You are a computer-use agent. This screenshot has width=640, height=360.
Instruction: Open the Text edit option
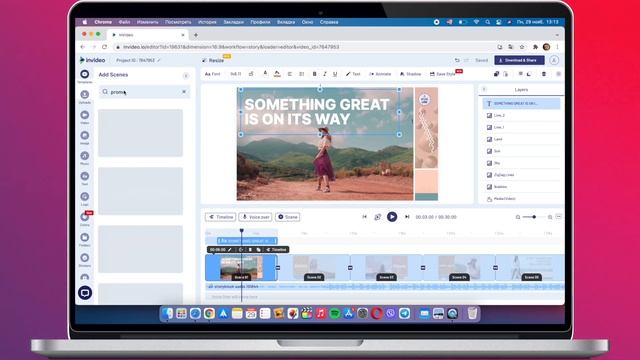(353, 74)
